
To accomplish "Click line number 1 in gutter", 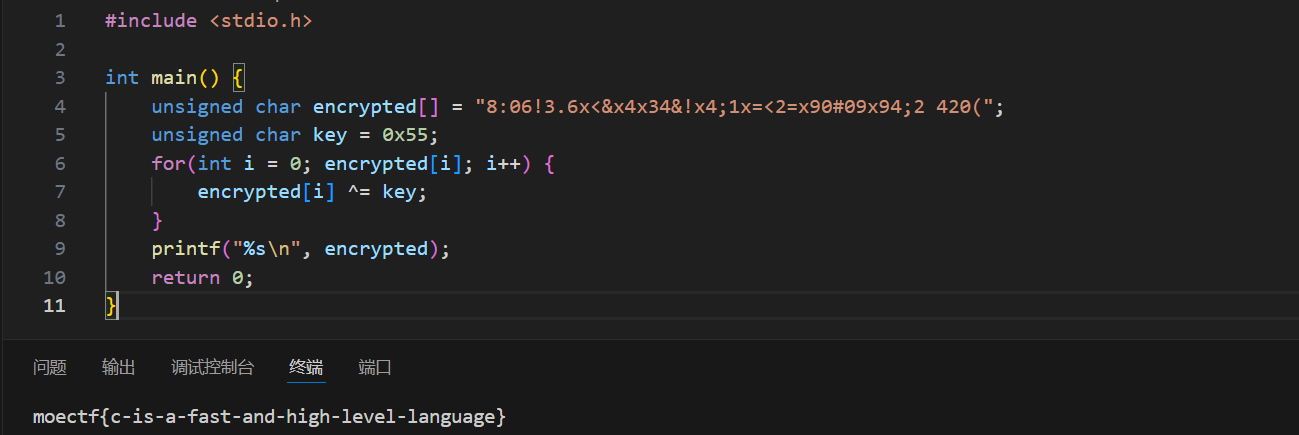I will [60, 20].
